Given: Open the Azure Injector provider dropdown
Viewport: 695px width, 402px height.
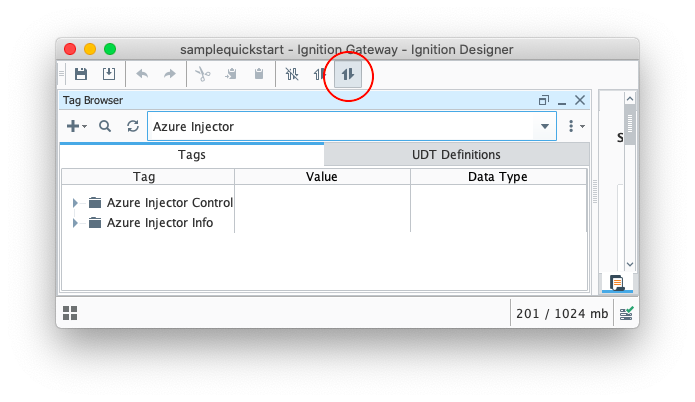Looking at the screenshot, I should [545, 127].
